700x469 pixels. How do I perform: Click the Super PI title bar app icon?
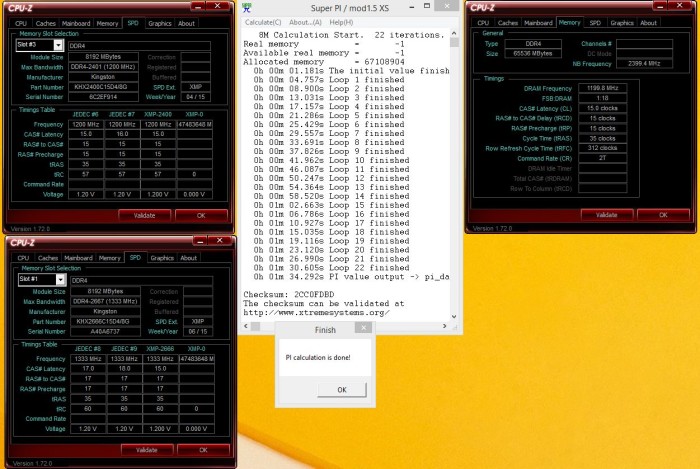pyautogui.click(x=247, y=8)
